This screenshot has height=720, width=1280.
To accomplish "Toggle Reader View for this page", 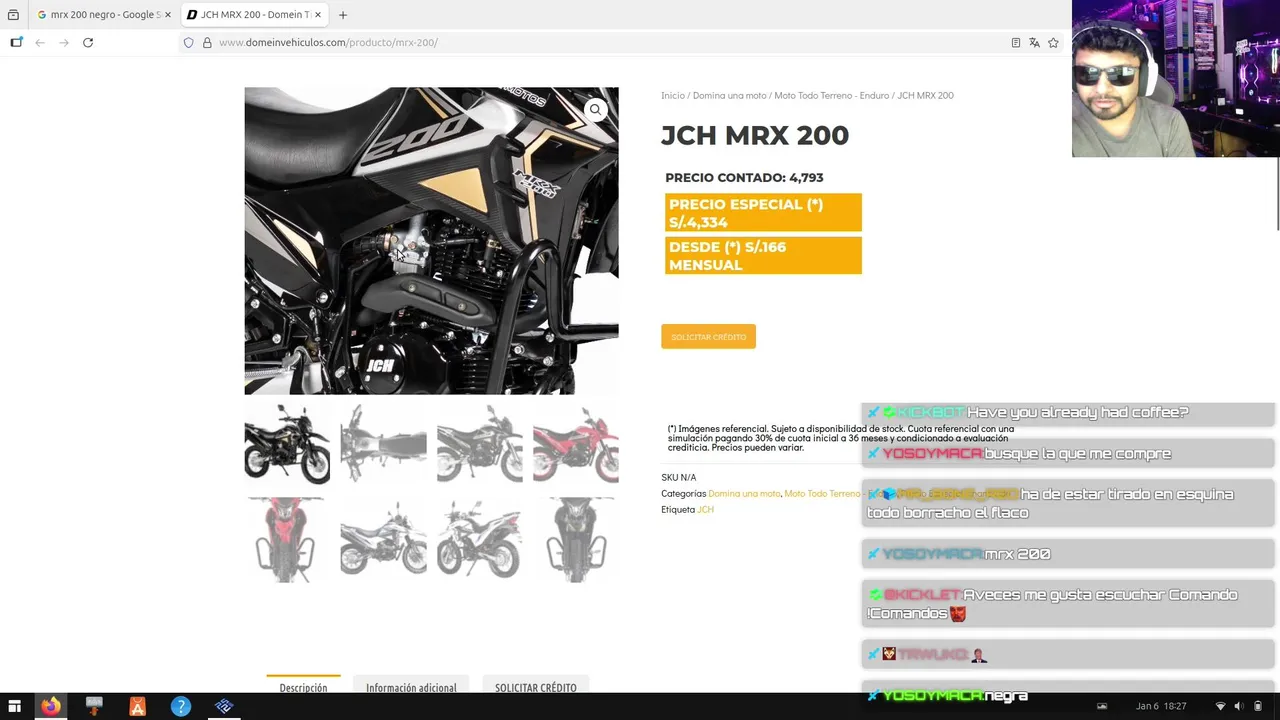I will point(1016,42).
